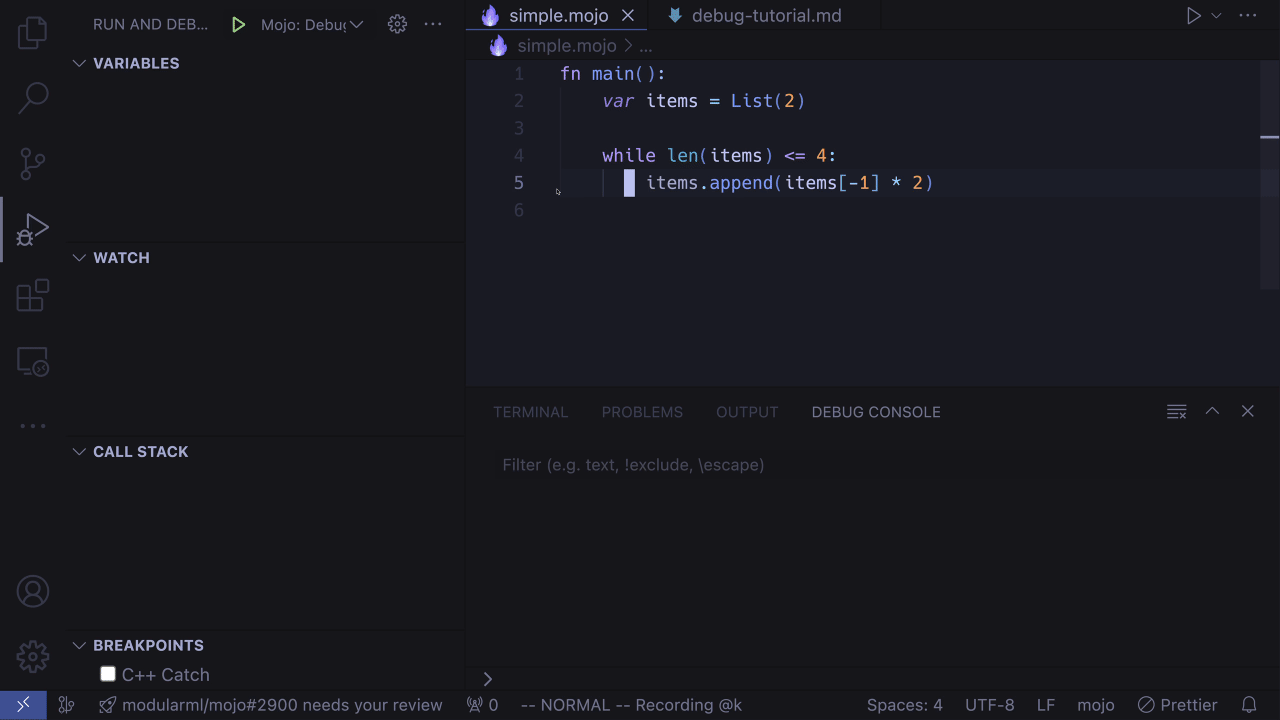This screenshot has height=720, width=1280.
Task: Click 'append' in the items.append call
Action: [741, 183]
